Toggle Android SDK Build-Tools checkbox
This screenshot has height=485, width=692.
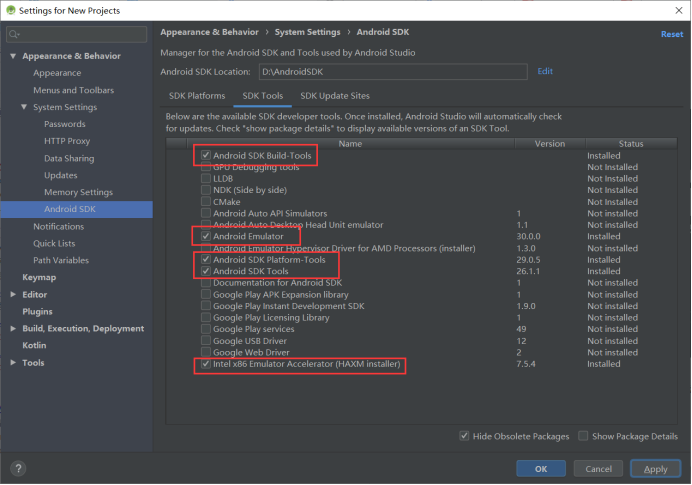tap(206, 155)
